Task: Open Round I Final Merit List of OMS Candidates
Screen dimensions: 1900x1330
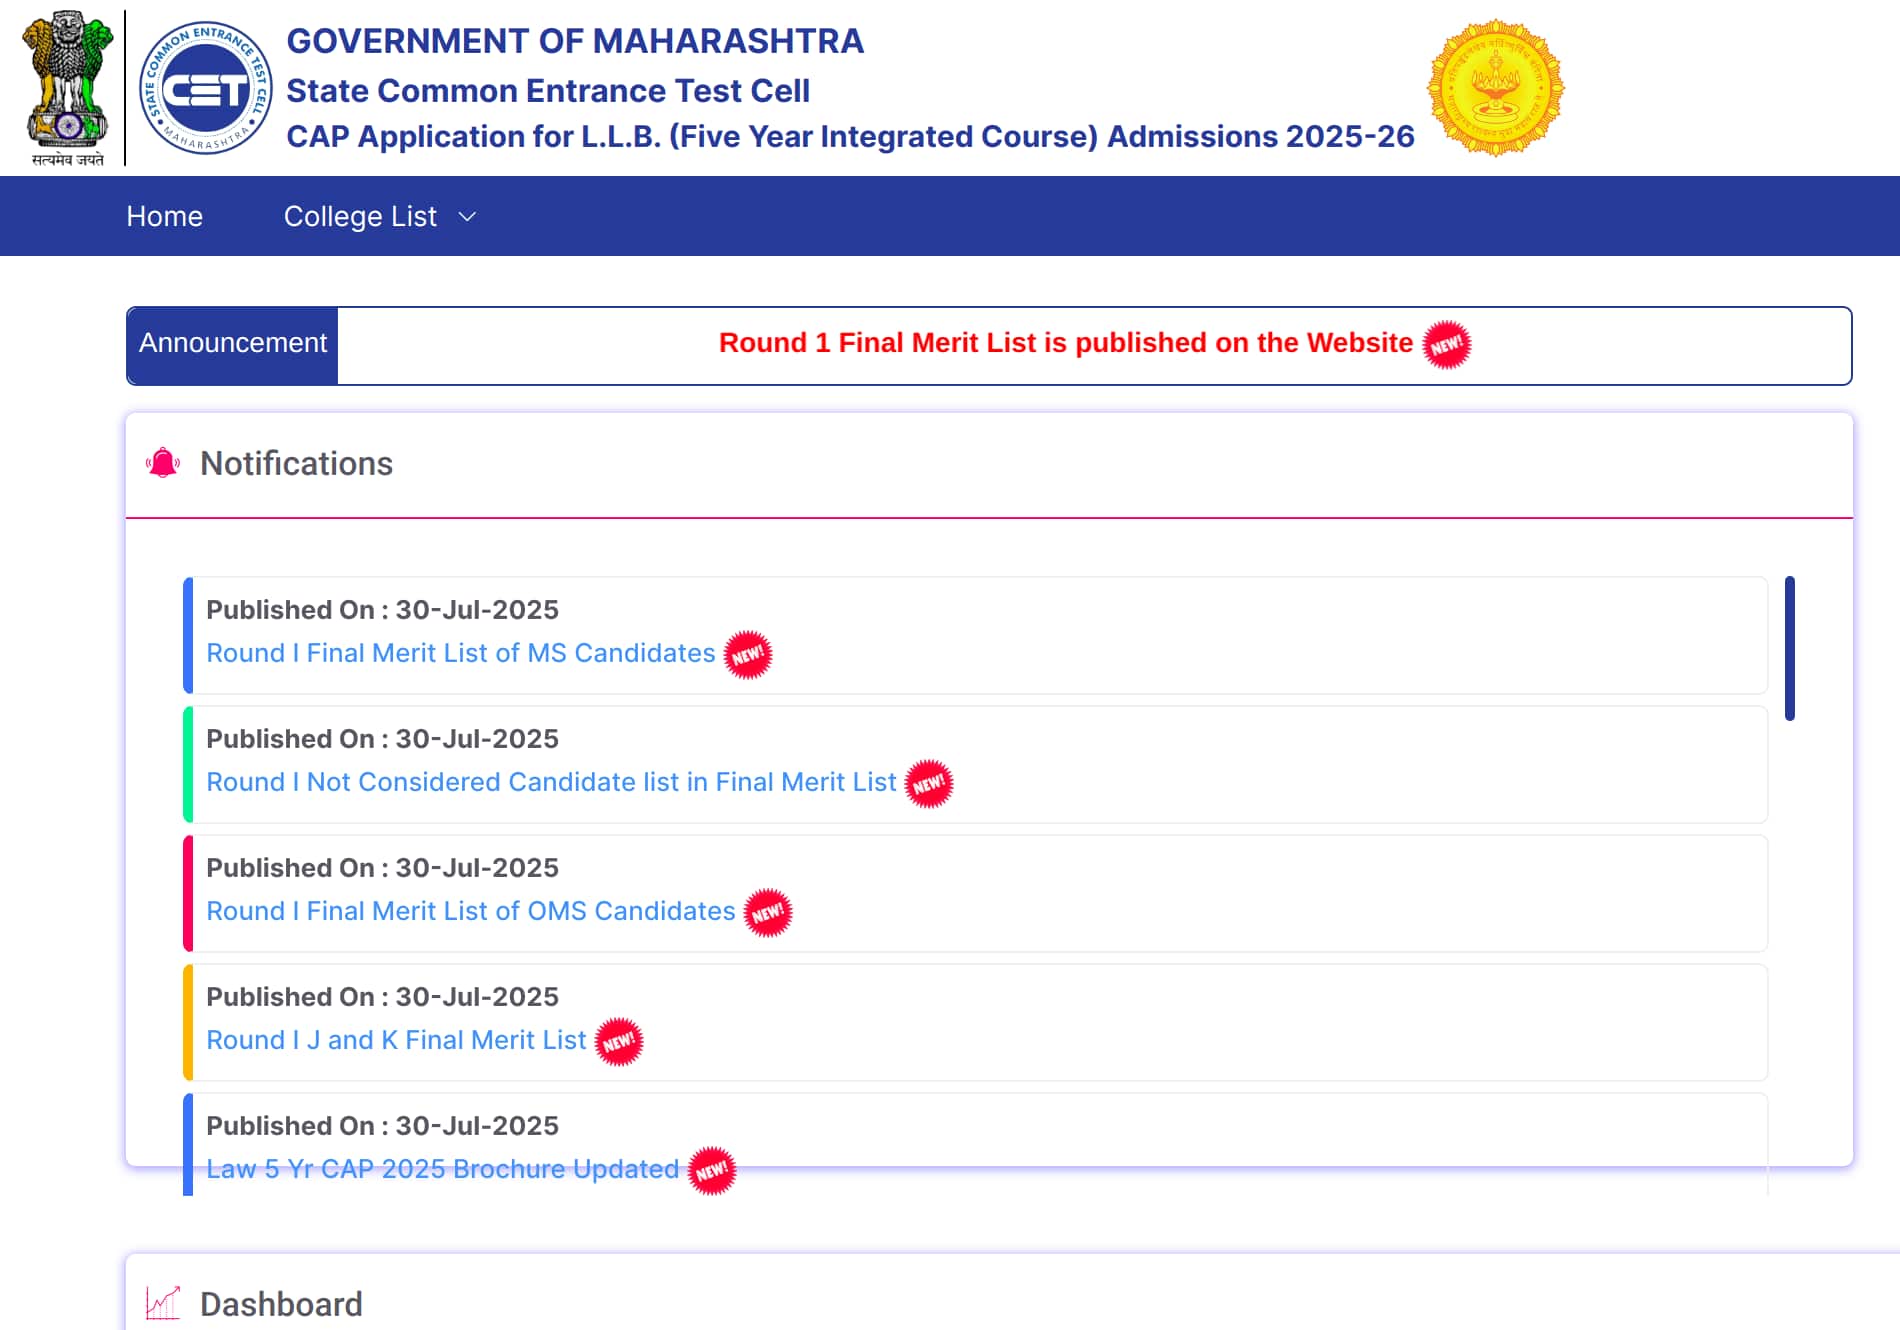Action: pos(471,911)
